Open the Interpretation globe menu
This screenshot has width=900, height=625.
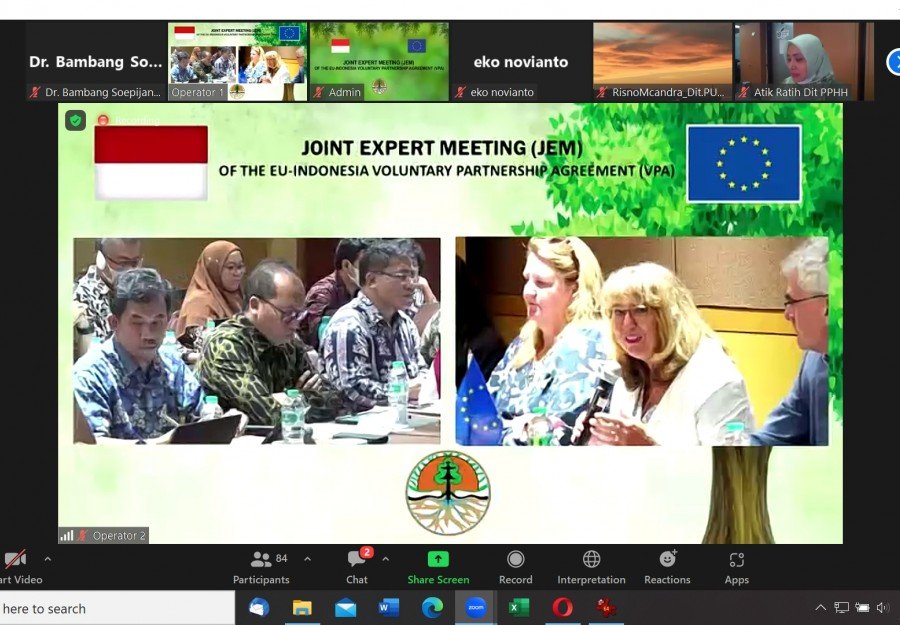(x=591, y=567)
